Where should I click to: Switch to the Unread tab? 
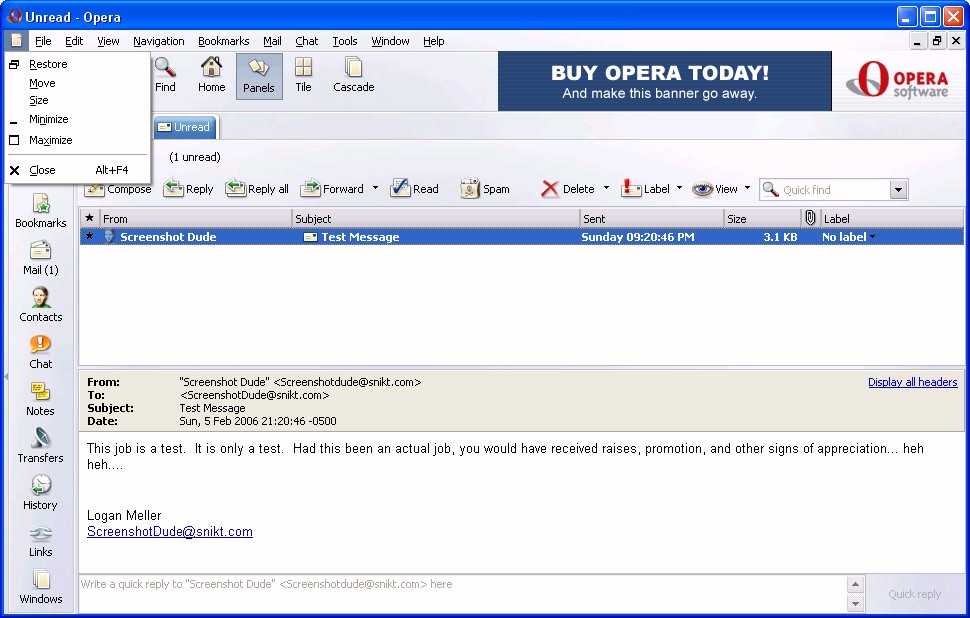tap(184, 127)
